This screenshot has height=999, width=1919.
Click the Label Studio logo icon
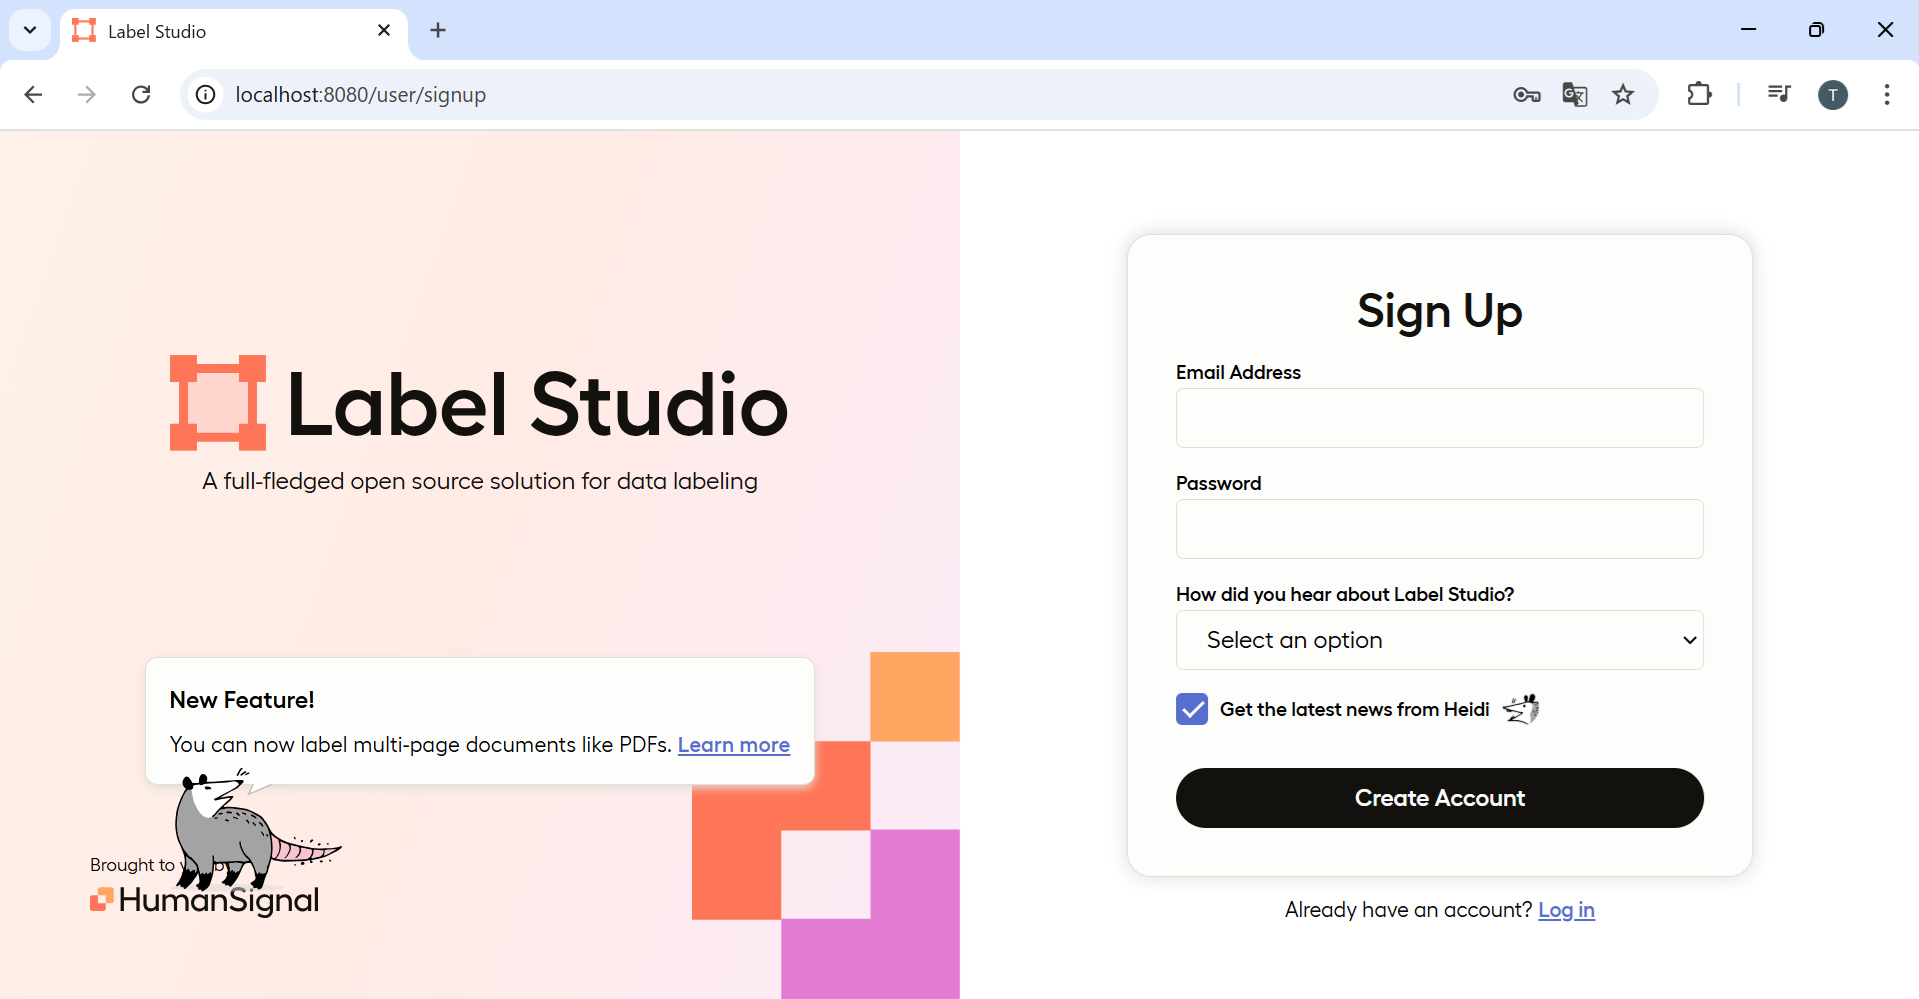click(218, 403)
